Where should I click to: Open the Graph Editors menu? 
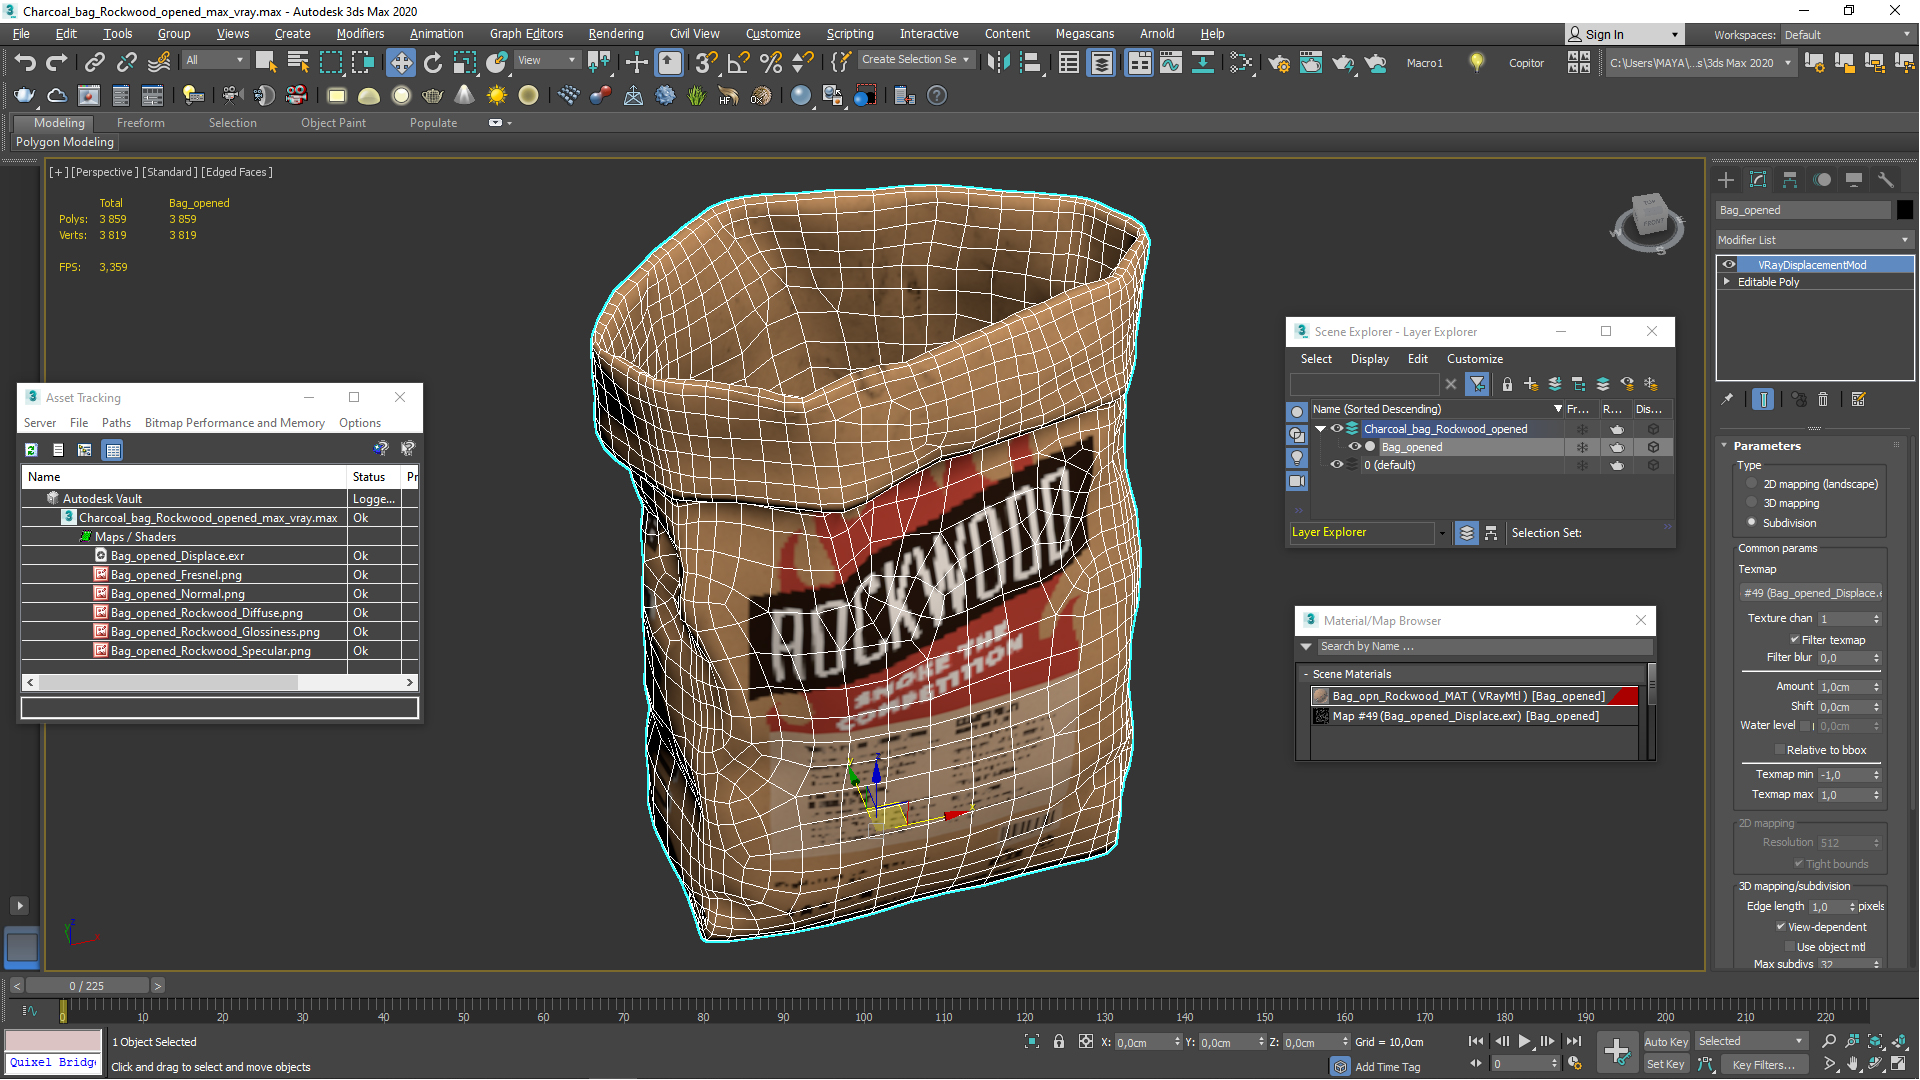(526, 34)
